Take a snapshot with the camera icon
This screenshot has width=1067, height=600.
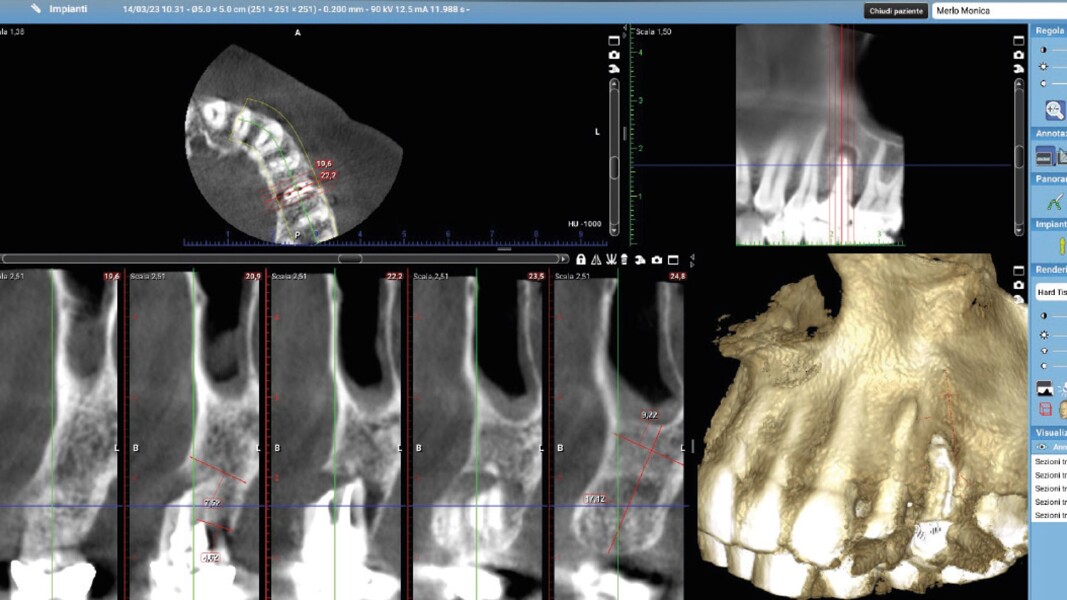point(657,260)
